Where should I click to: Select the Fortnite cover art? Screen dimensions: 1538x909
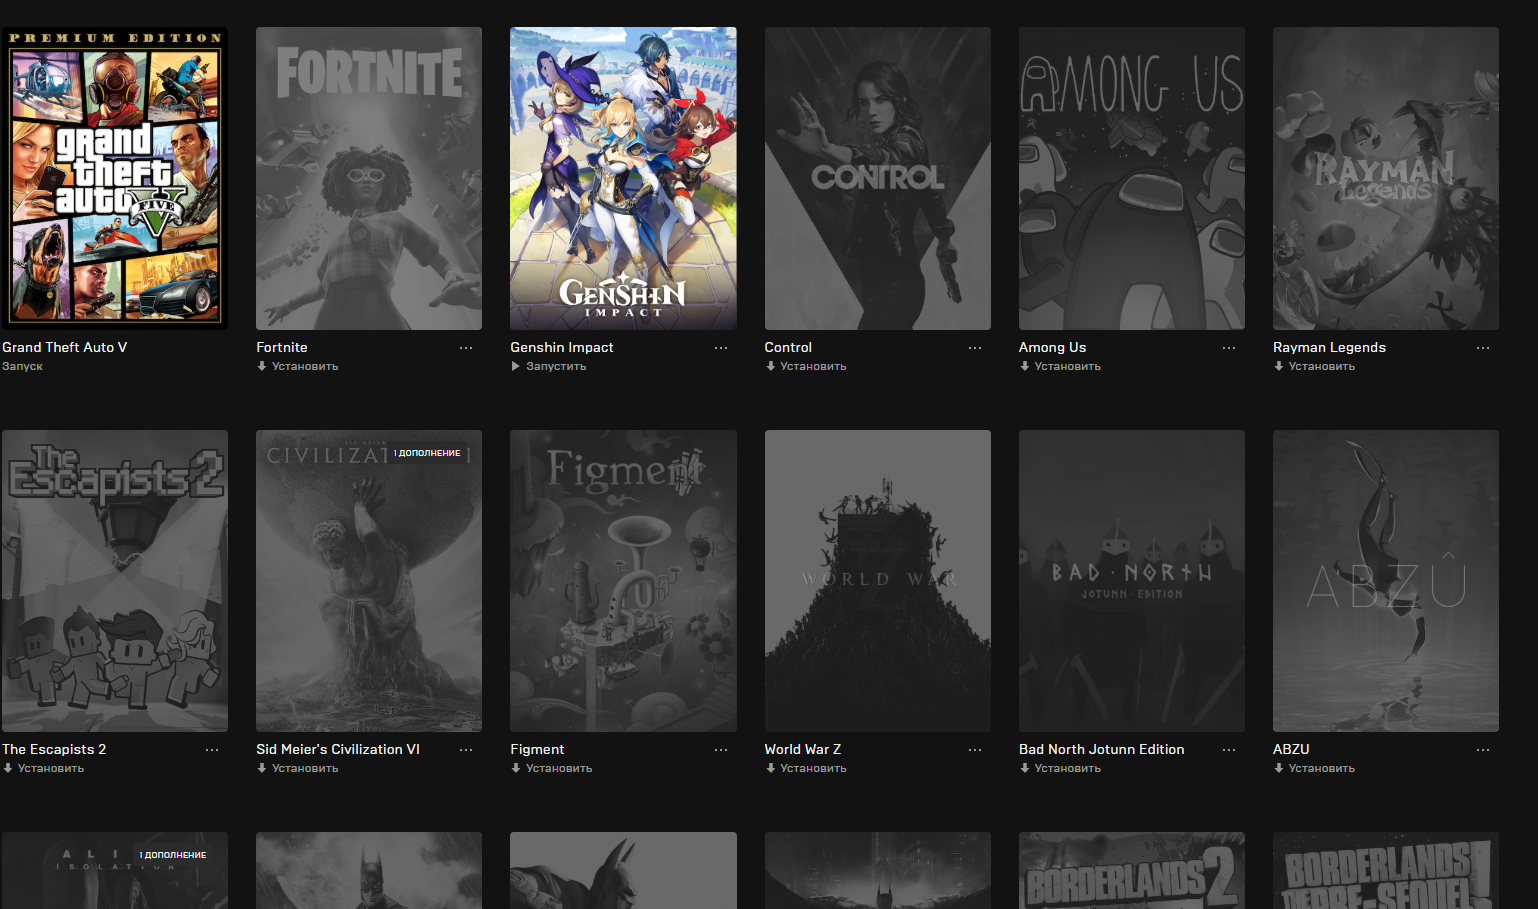tap(369, 178)
